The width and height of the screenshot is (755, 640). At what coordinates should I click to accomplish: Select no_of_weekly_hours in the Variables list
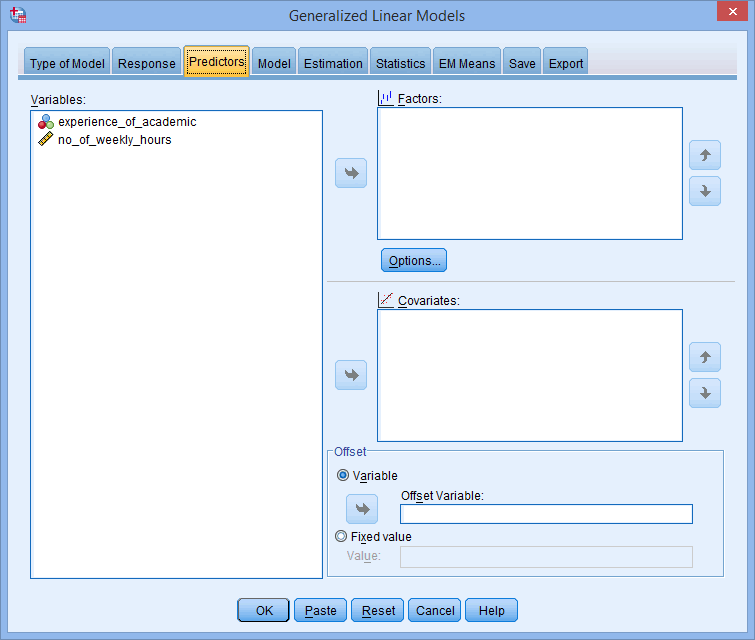(115, 140)
